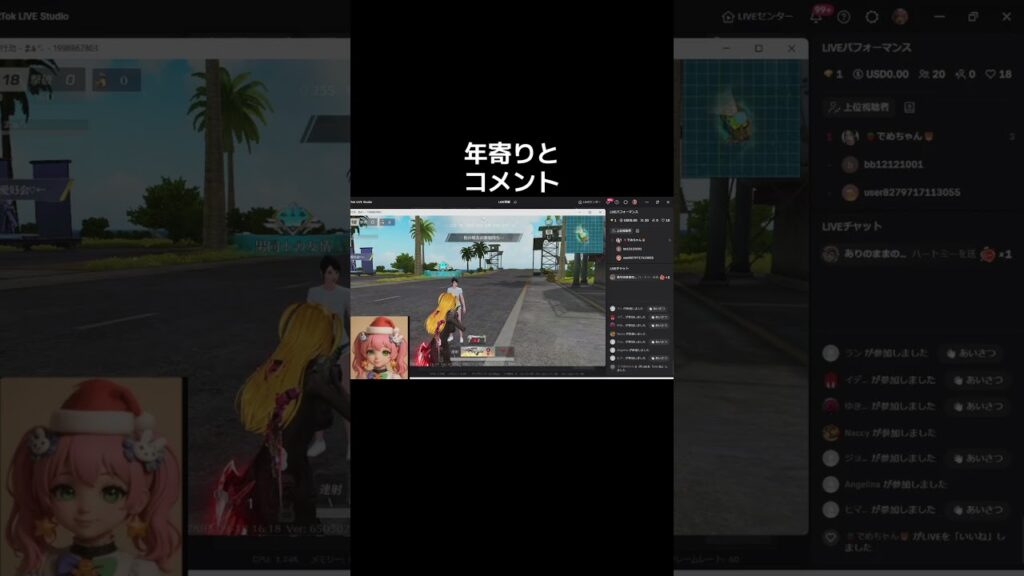
Task: Open the notifications bell with 99+ badge
Action: click(817, 17)
